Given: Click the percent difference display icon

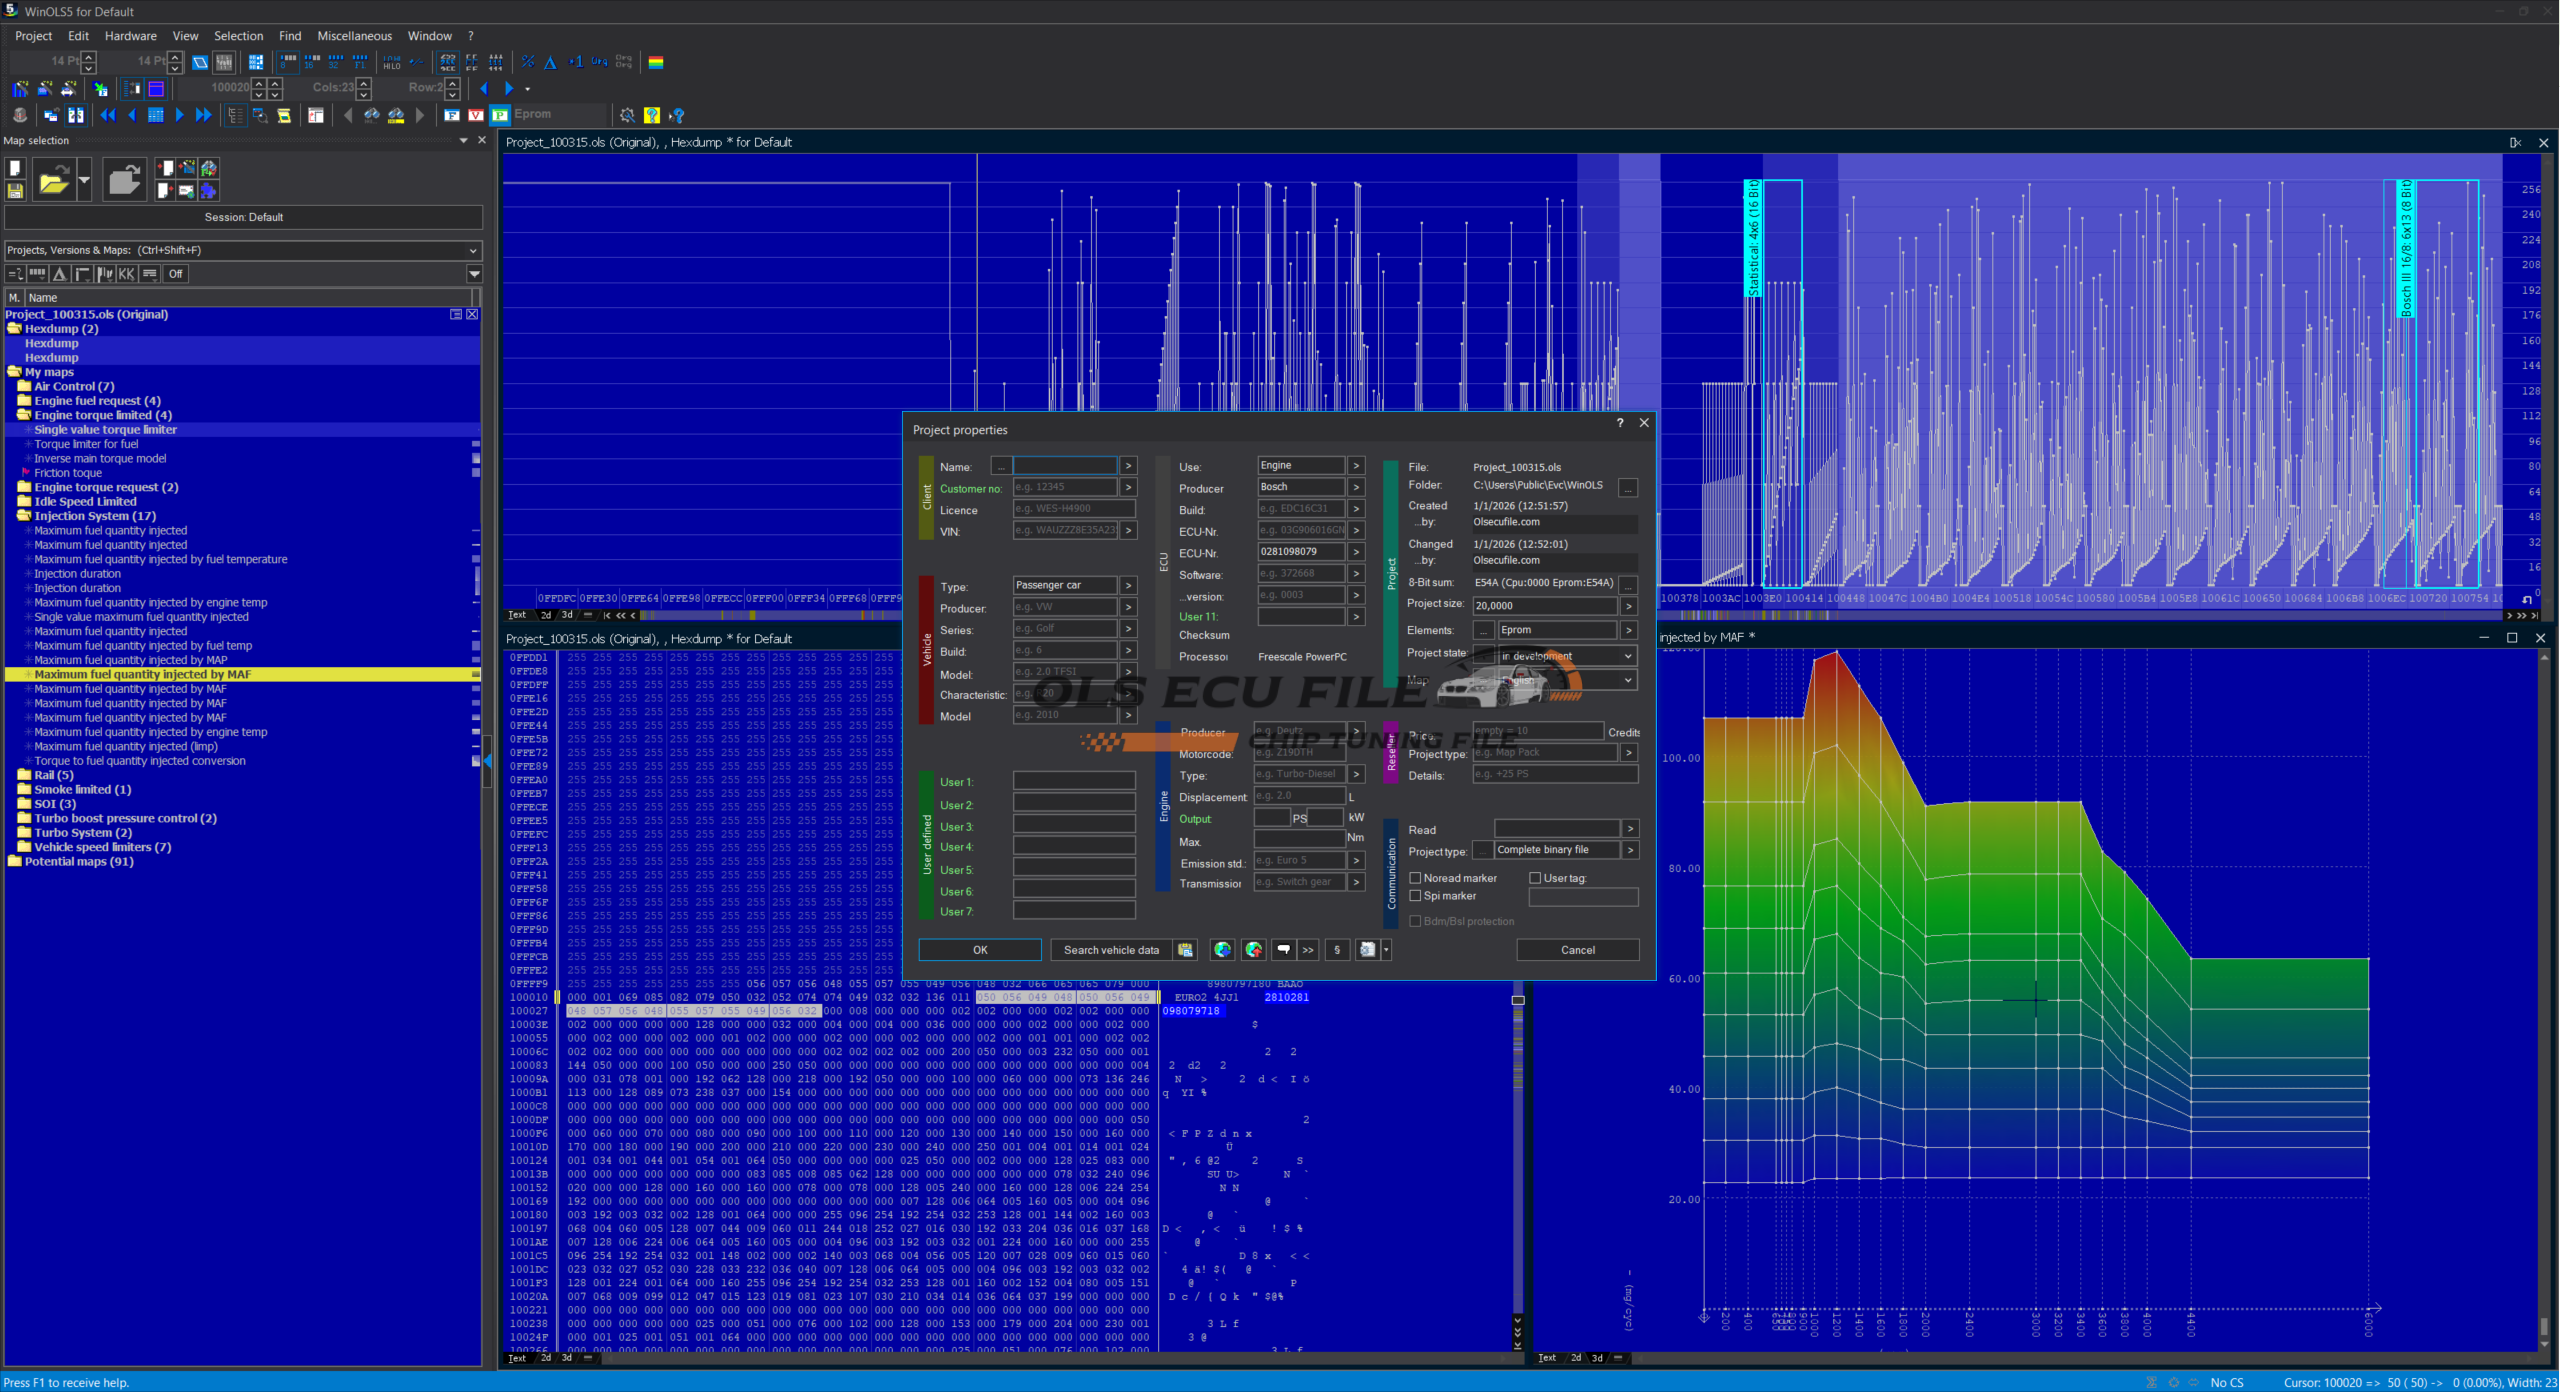Looking at the screenshot, I should coord(528,62).
